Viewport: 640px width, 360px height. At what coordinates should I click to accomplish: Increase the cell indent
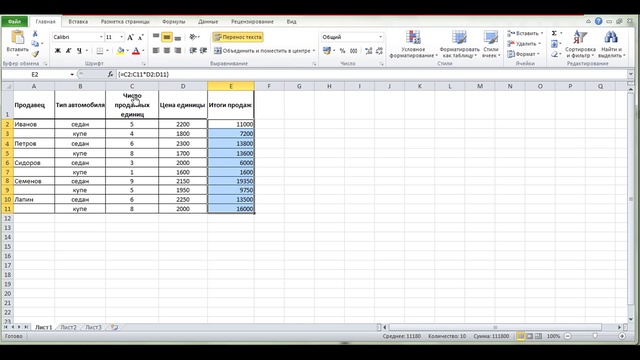coord(203,51)
